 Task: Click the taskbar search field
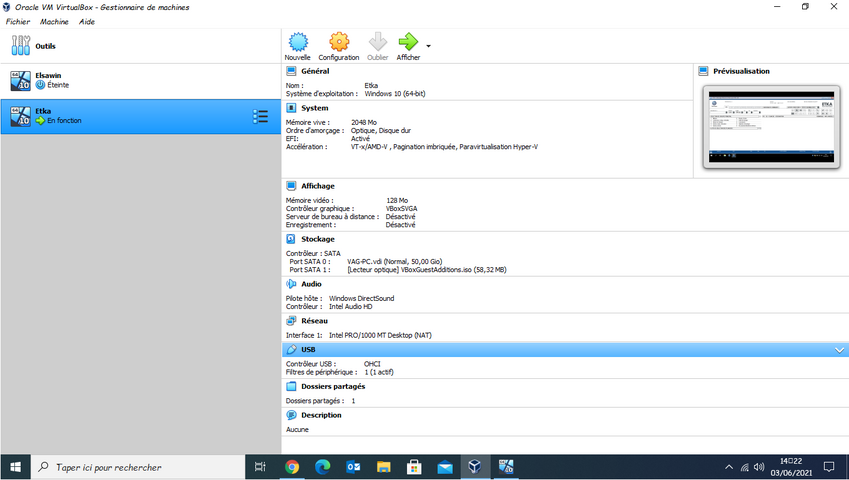tap(139, 467)
